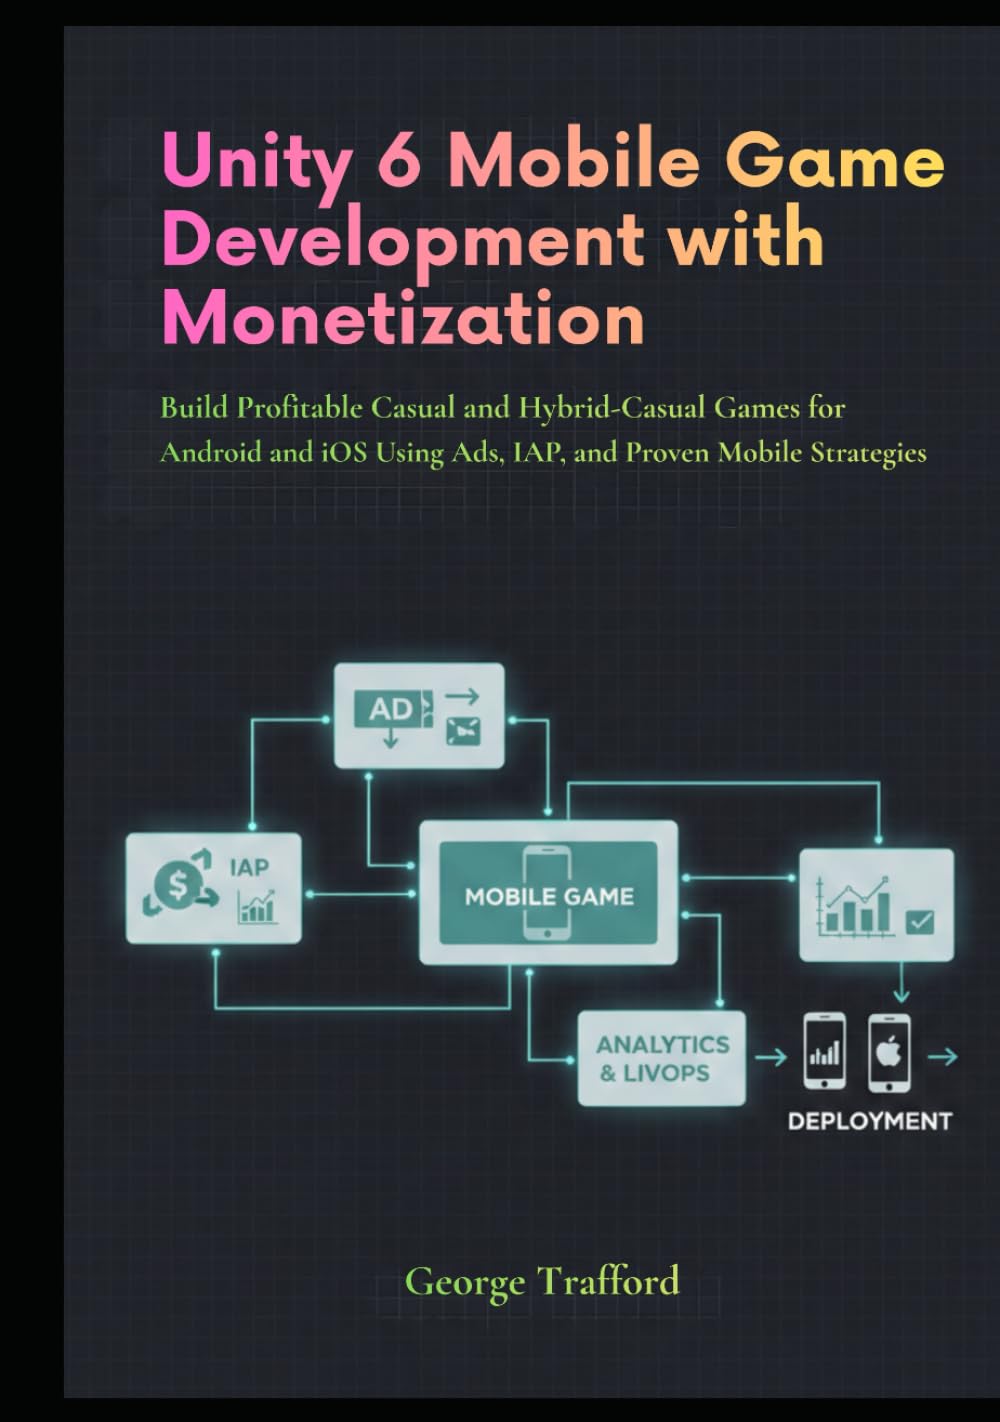1000x1422 pixels.
Task: Click arrow between Analytics box and phones
Action: point(770,1057)
